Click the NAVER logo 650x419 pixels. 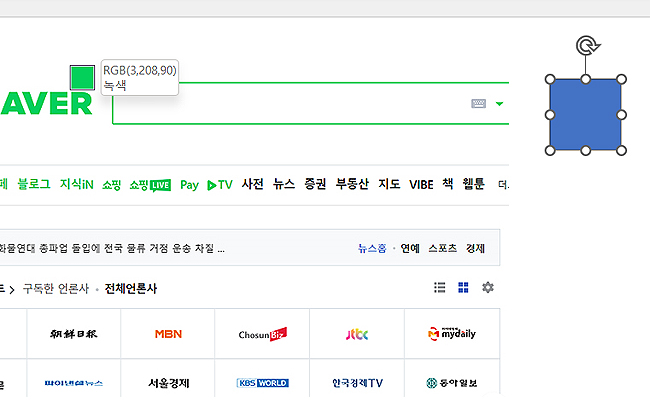coord(46,104)
